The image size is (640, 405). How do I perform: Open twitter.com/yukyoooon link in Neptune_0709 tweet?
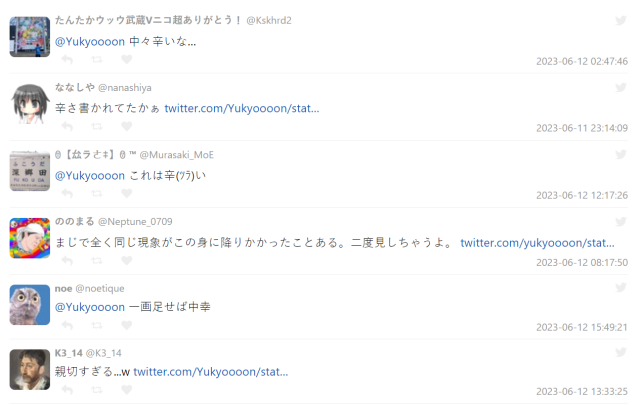click(x=537, y=243)
